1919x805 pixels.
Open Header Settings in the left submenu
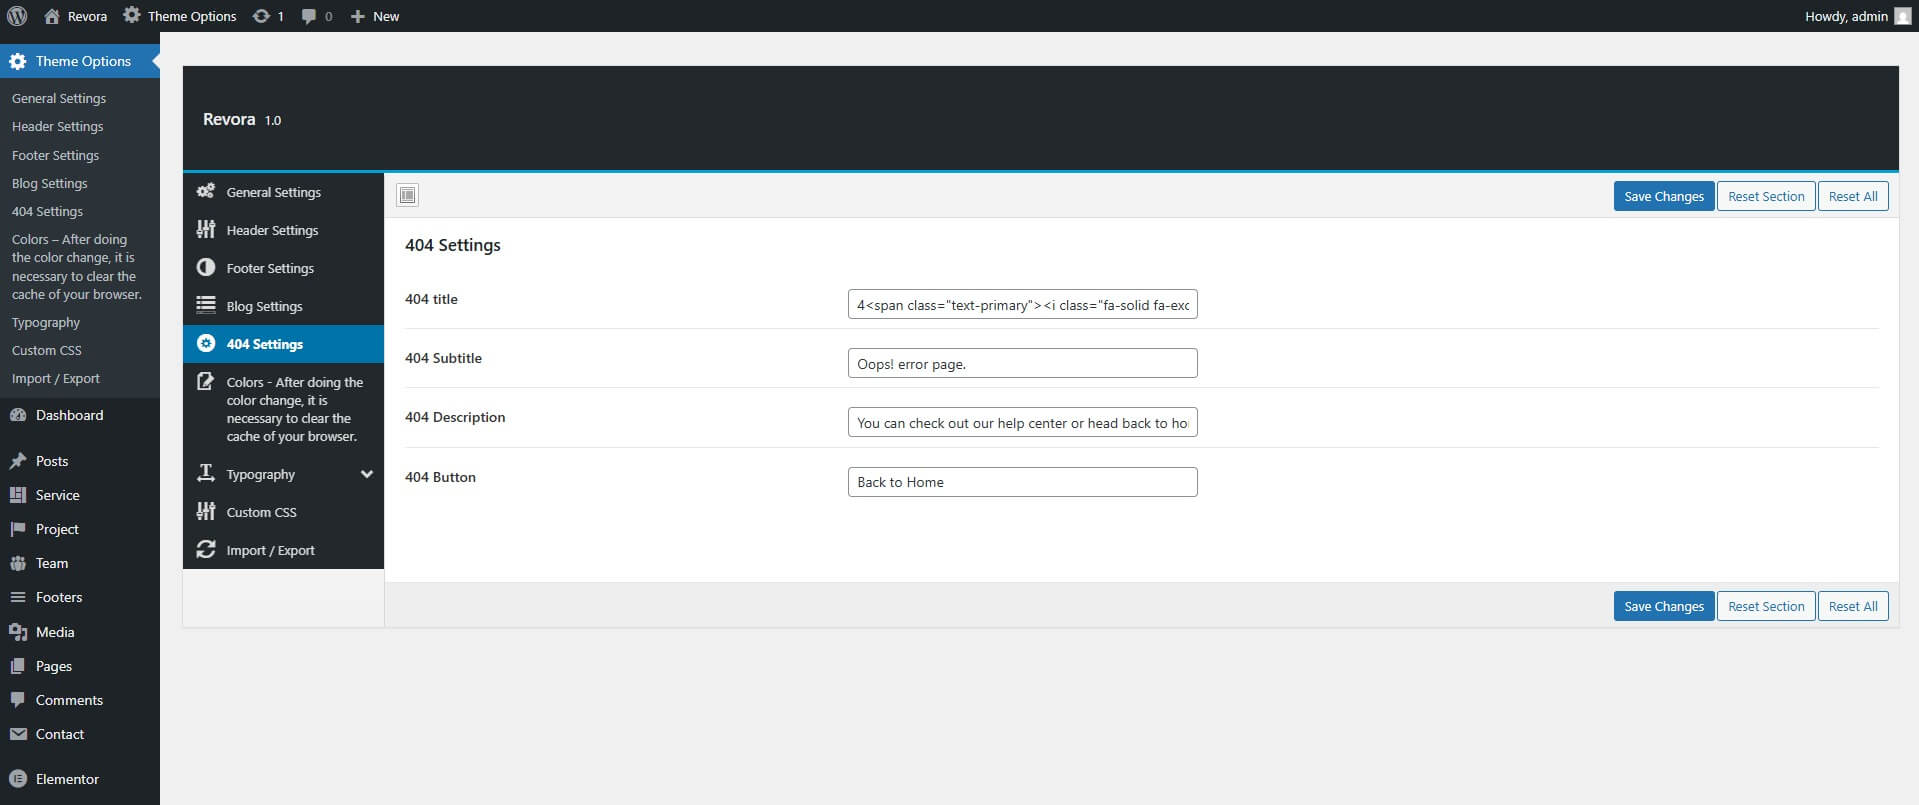click(58, 126)
